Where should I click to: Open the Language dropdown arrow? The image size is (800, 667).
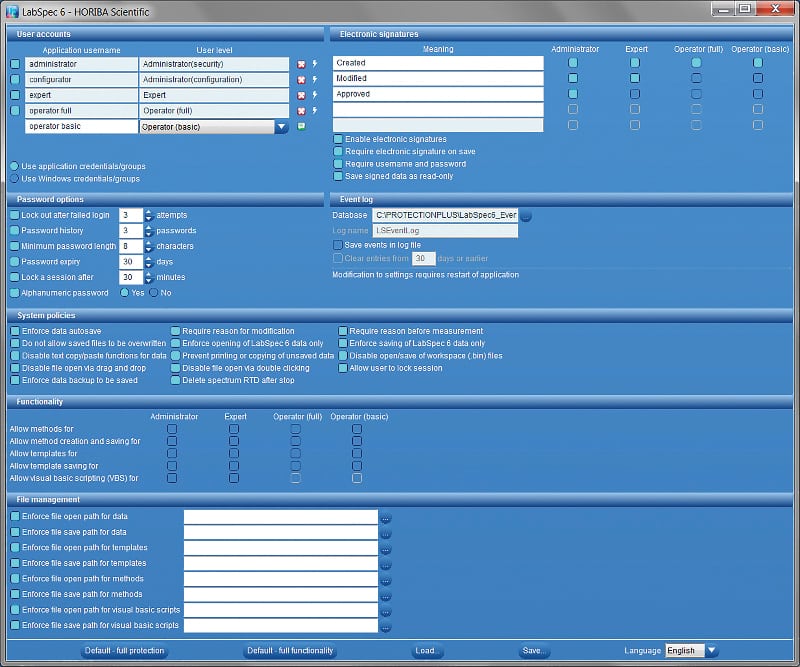[711, 650]
